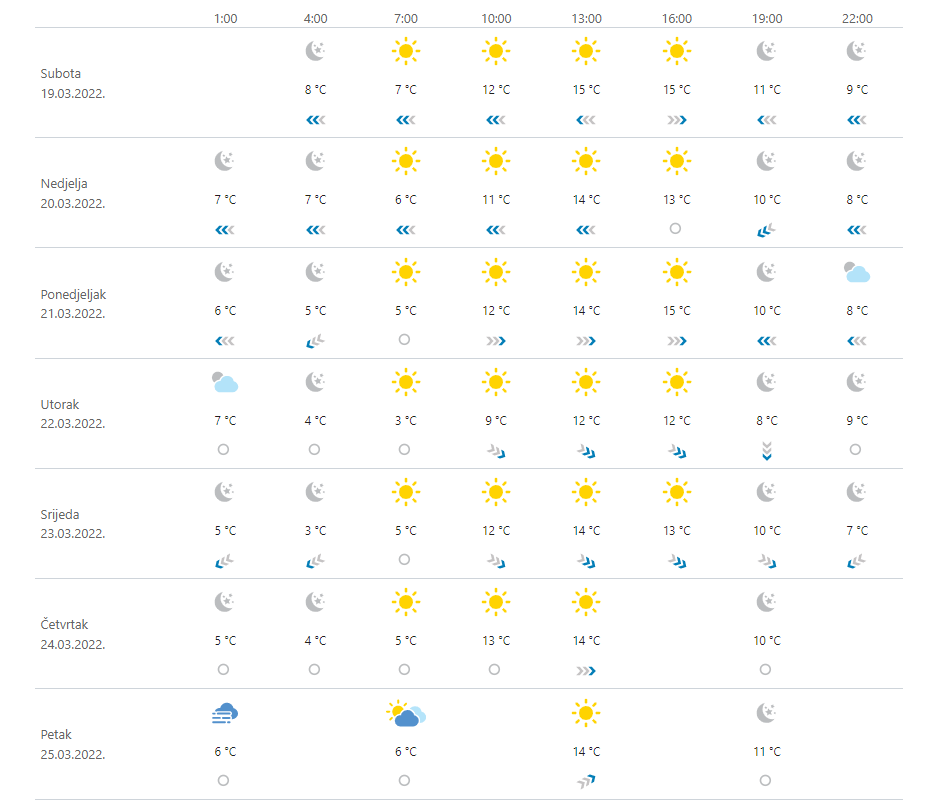The width and height of the screenshot is (945, 801).
Task: Click the 3 °C temperature Utorak 7:00
Action: coord(405,421)
